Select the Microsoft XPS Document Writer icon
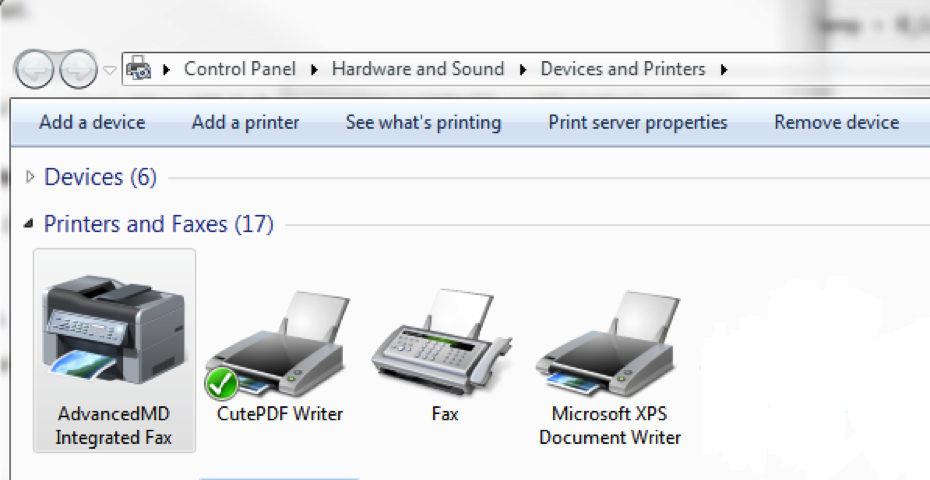Screen dimensions: 930x480 pos(609,344)
